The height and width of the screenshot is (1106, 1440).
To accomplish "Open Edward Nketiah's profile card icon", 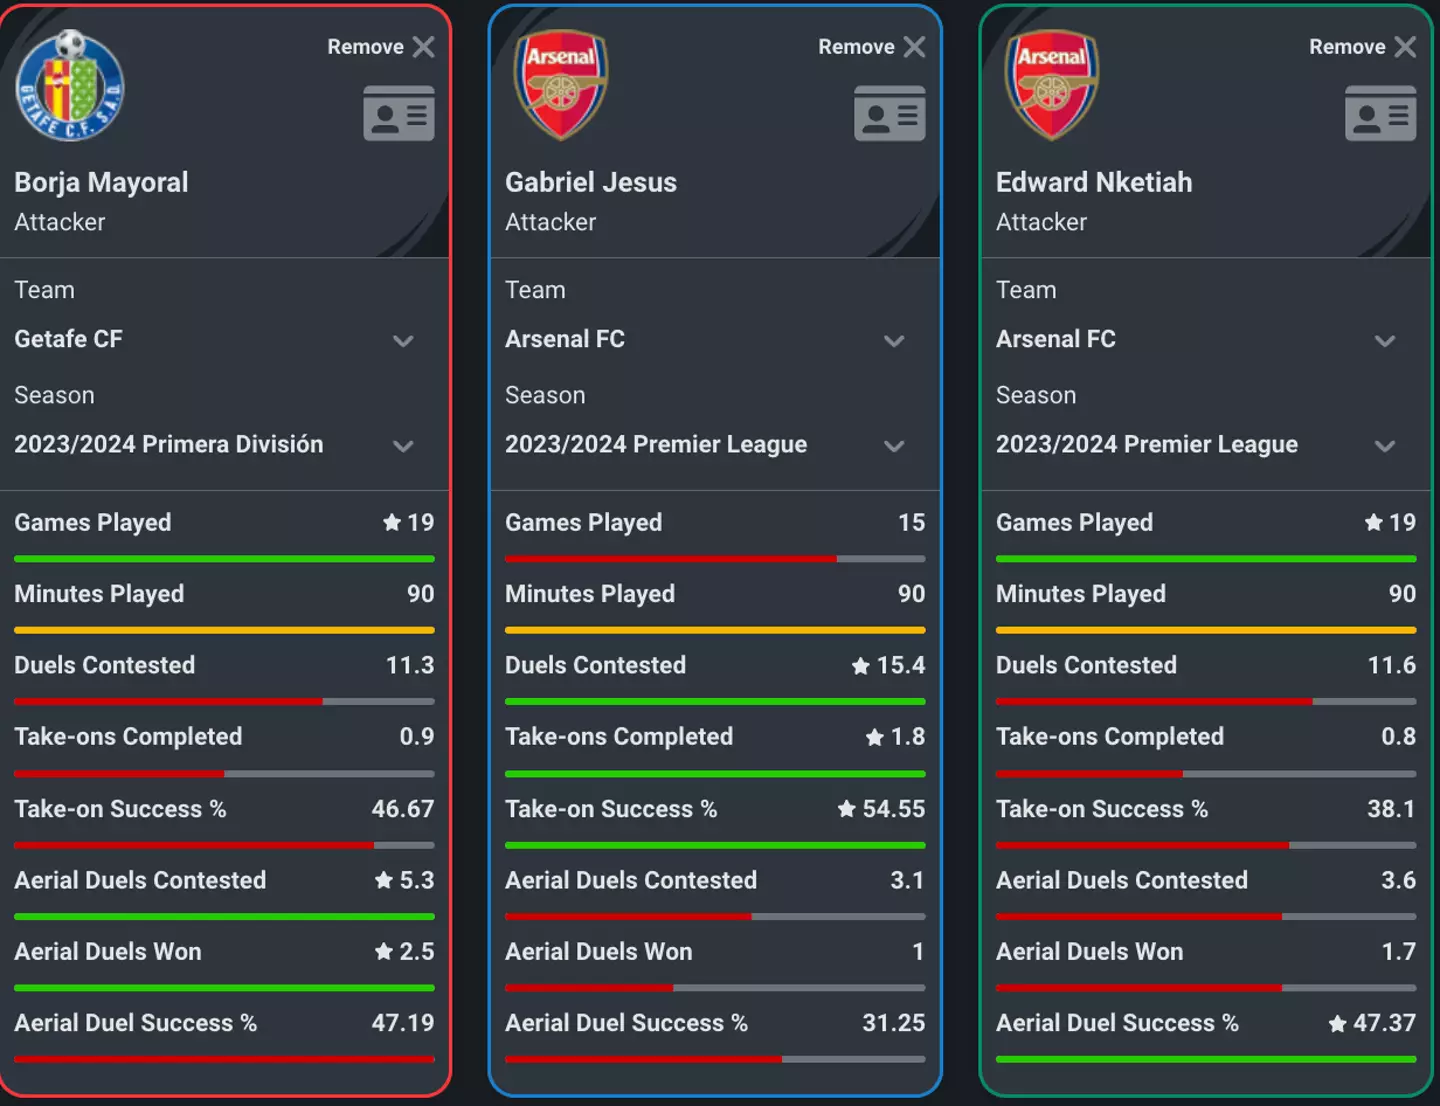I will pyautogui.click(x=1380, y=113).
